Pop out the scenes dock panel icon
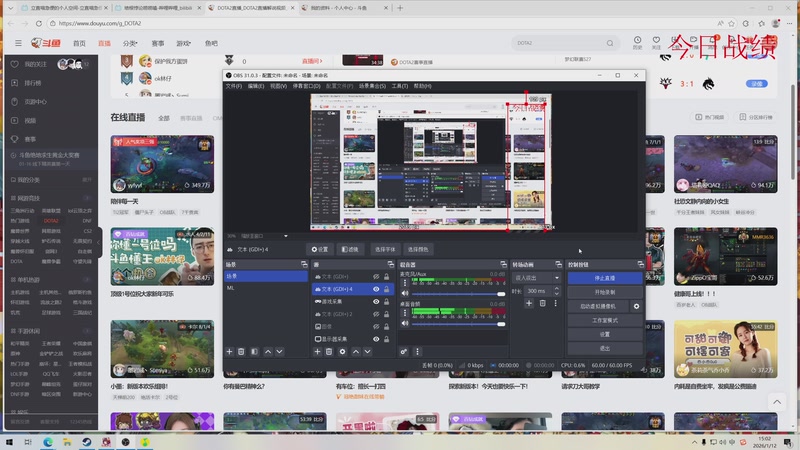Screen dimensions: 800x450 pyautogui.click(x=304, y=264)
